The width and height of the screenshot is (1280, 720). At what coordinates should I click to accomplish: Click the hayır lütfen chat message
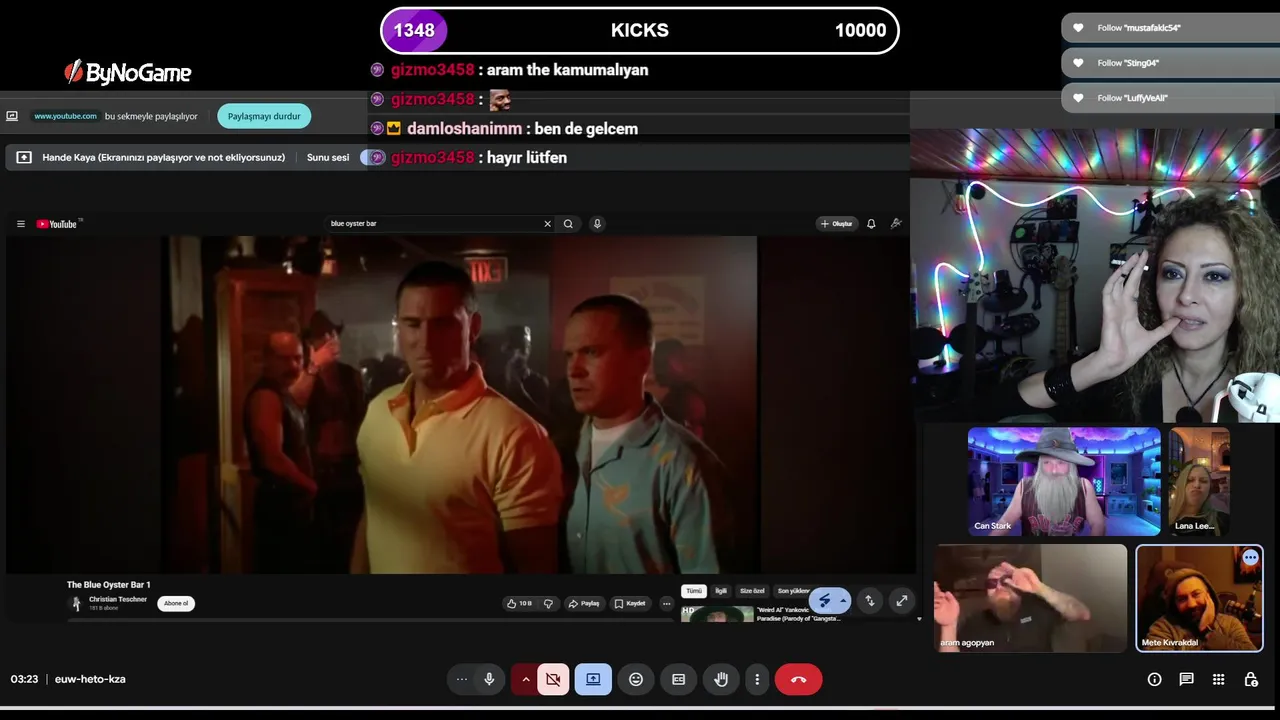[x=468, y=157]
